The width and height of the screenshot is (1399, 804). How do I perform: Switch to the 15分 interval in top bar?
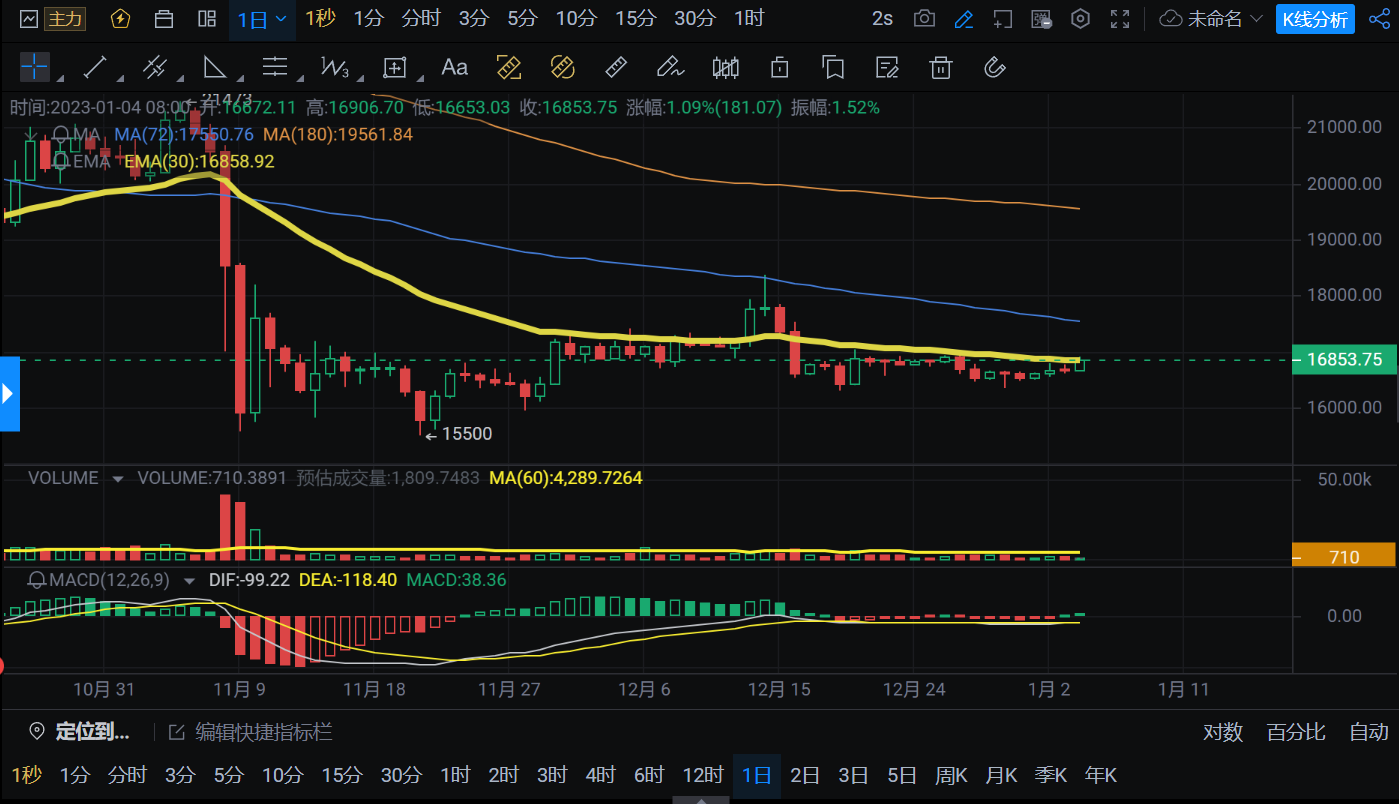tap(635, 19)
